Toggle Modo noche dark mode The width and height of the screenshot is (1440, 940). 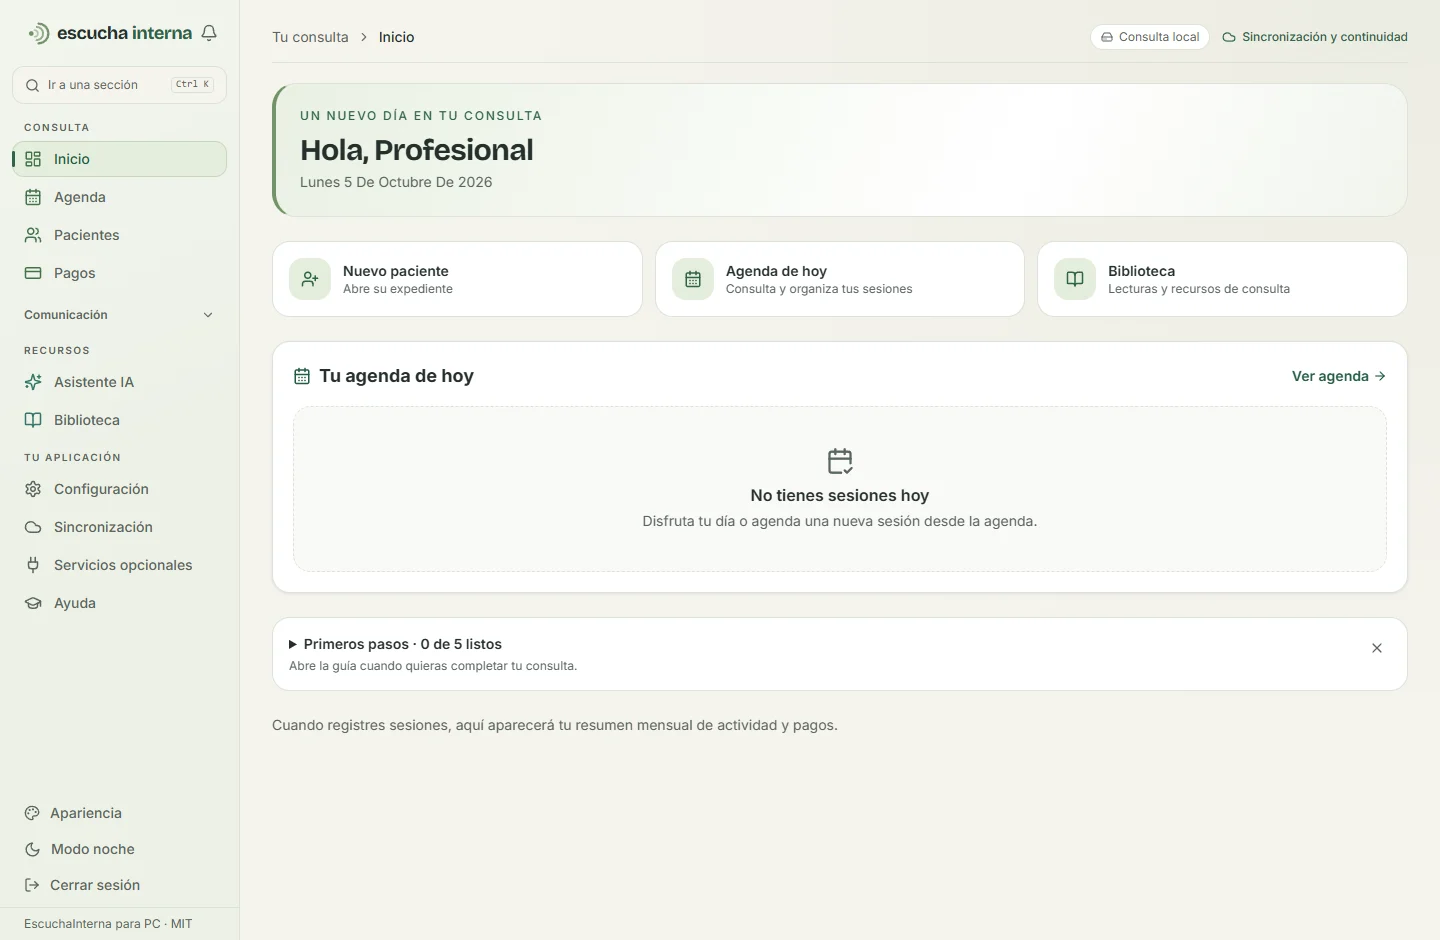click(120, 849)
